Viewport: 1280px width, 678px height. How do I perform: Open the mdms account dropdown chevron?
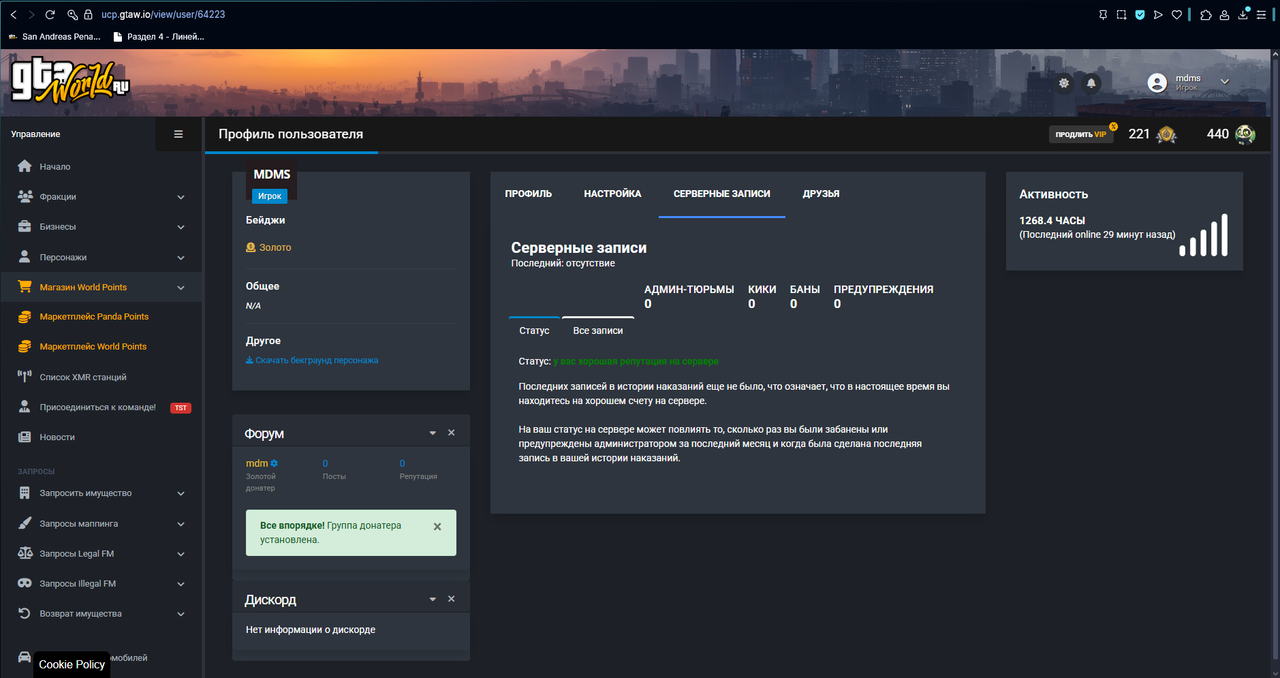(x=1225, y=82)
